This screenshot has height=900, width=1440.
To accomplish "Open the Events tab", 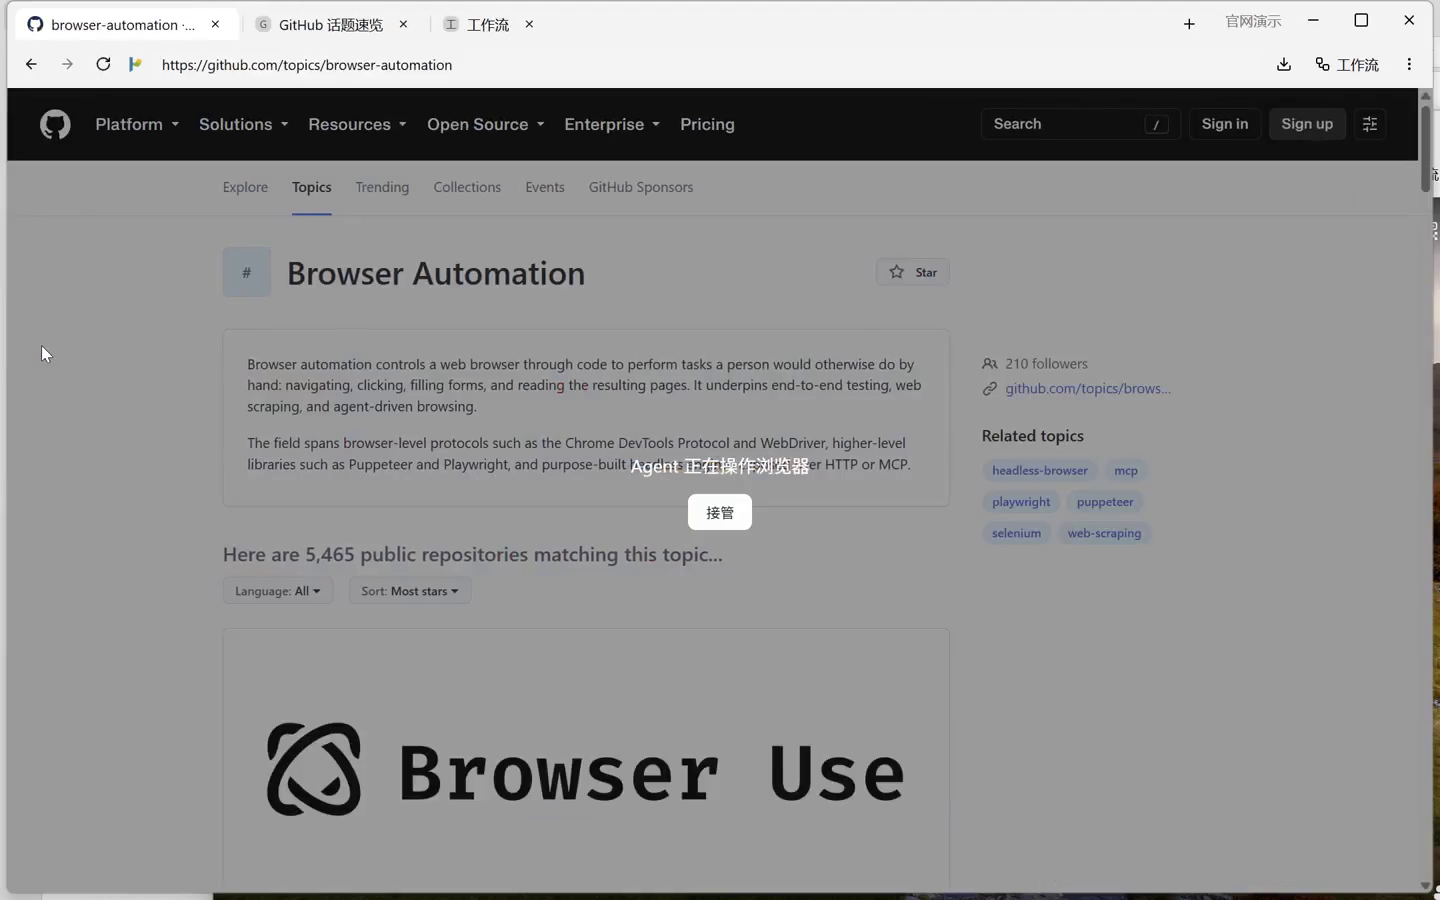I will (x=545, y=187).
